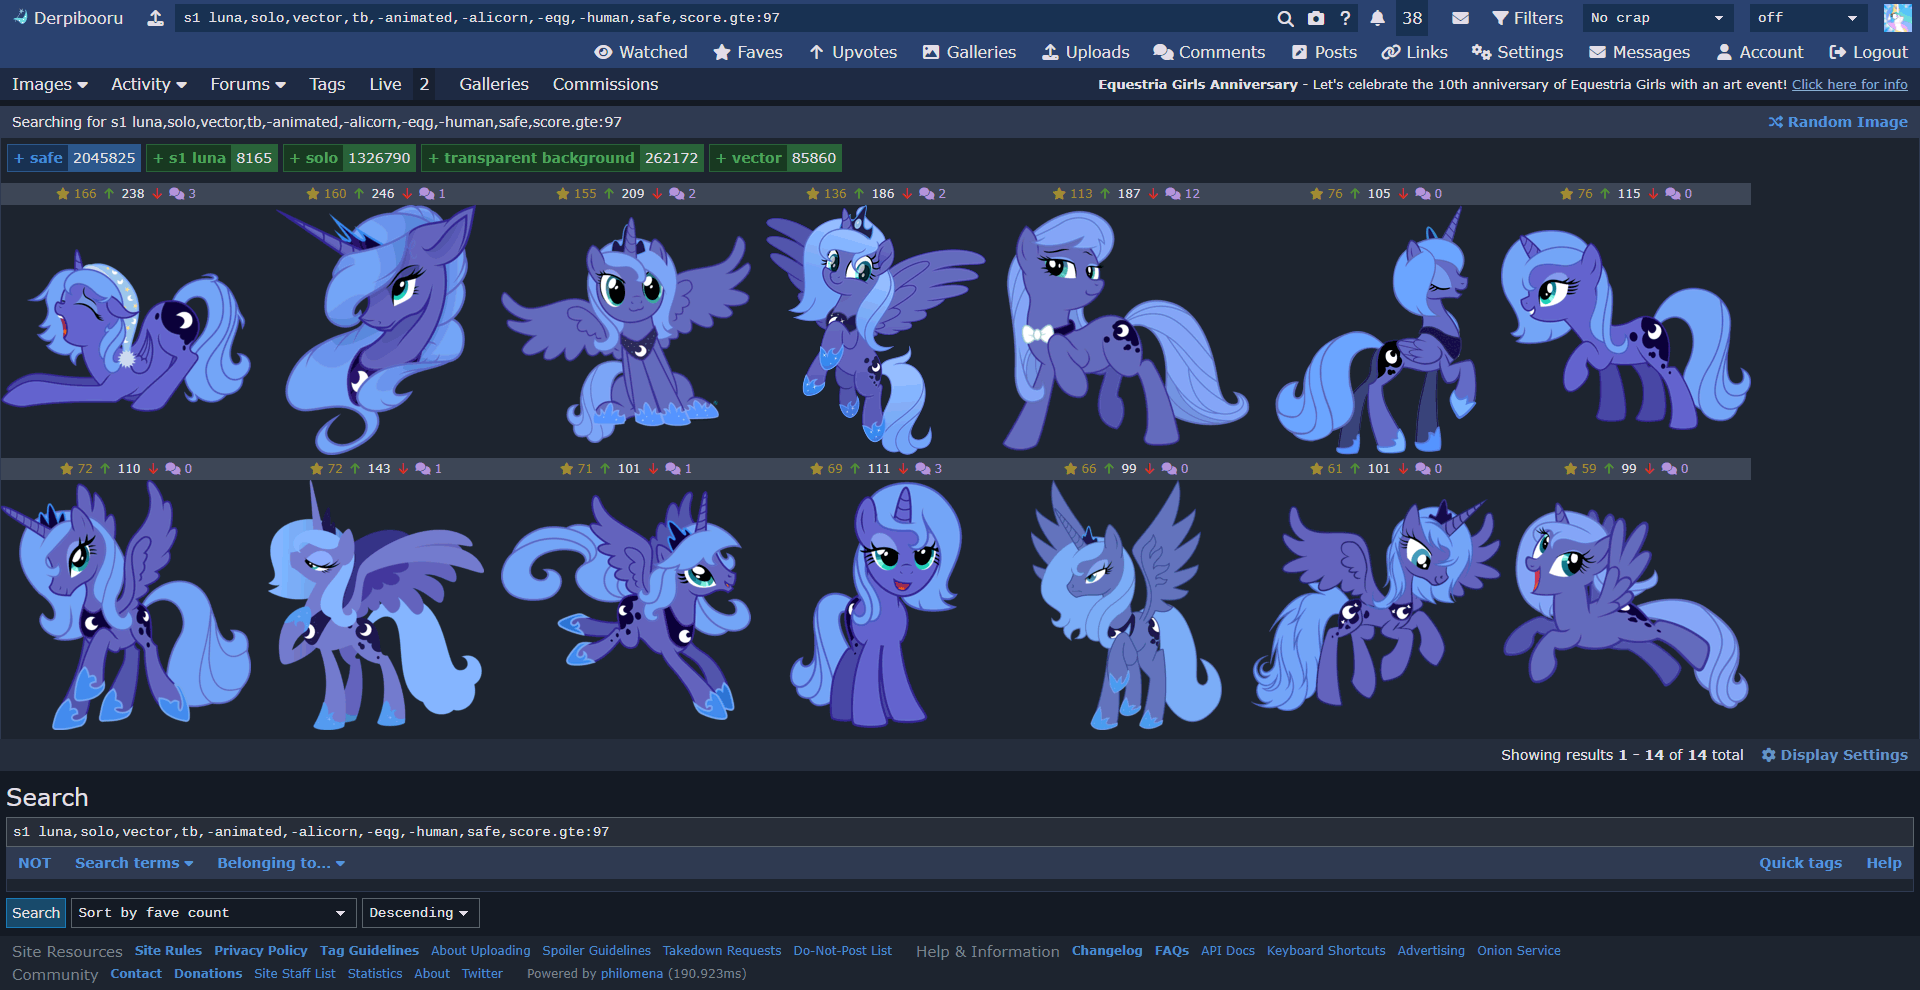Open the Messages page
Viewport: 1920px width, 990px height.
pos(1639,52)
